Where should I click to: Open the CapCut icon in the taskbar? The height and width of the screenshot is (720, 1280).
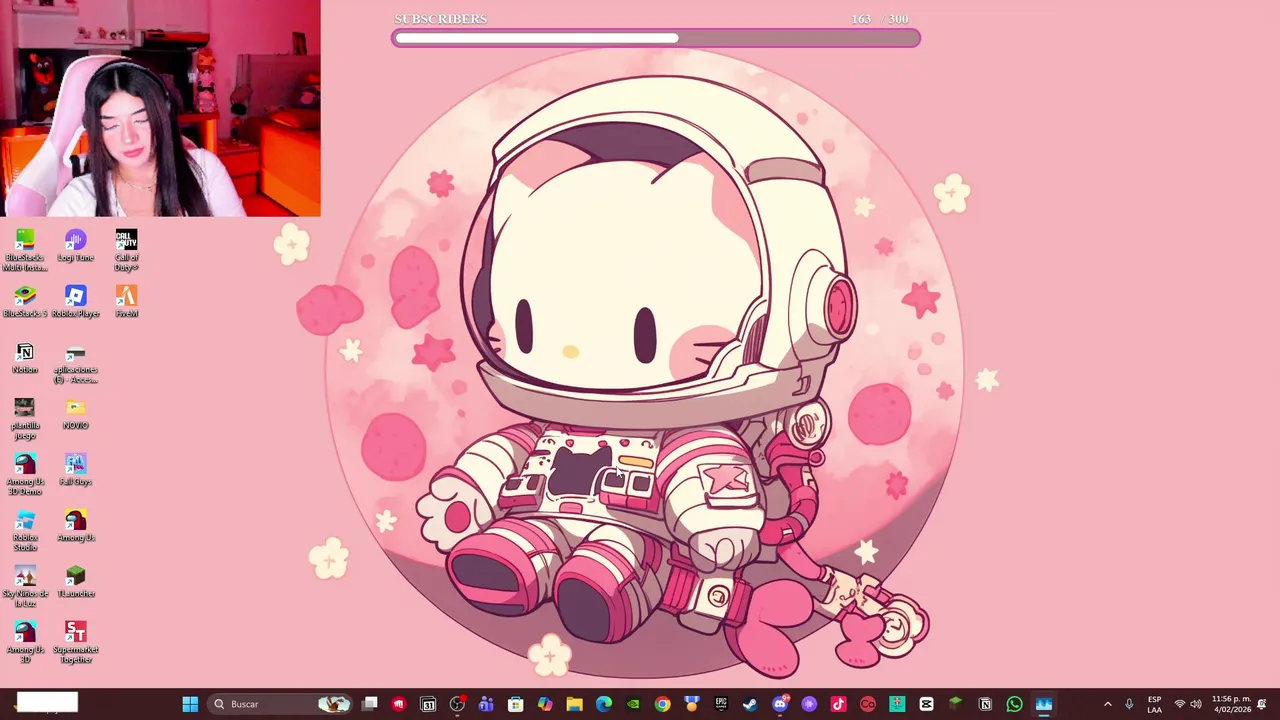click(x=926, y=704)
